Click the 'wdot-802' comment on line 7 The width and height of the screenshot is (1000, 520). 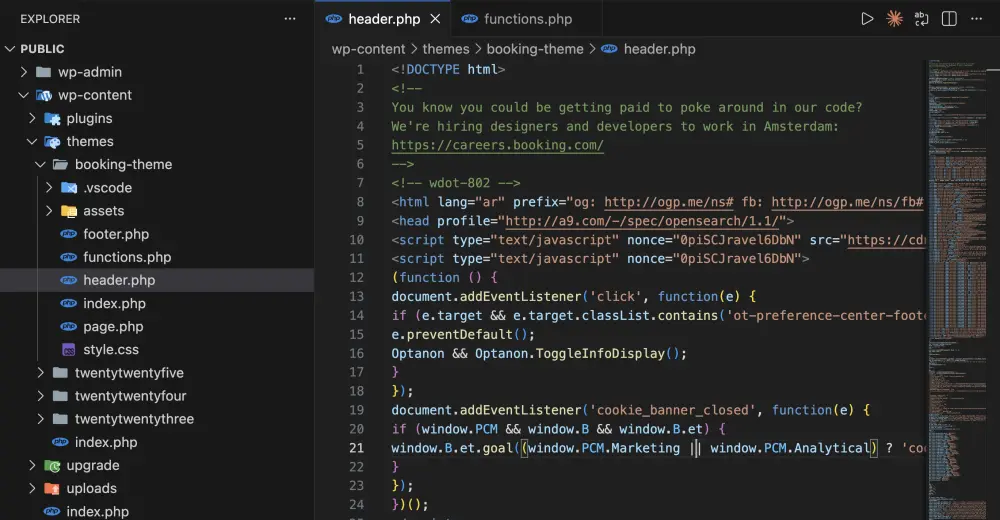[459, 183]
